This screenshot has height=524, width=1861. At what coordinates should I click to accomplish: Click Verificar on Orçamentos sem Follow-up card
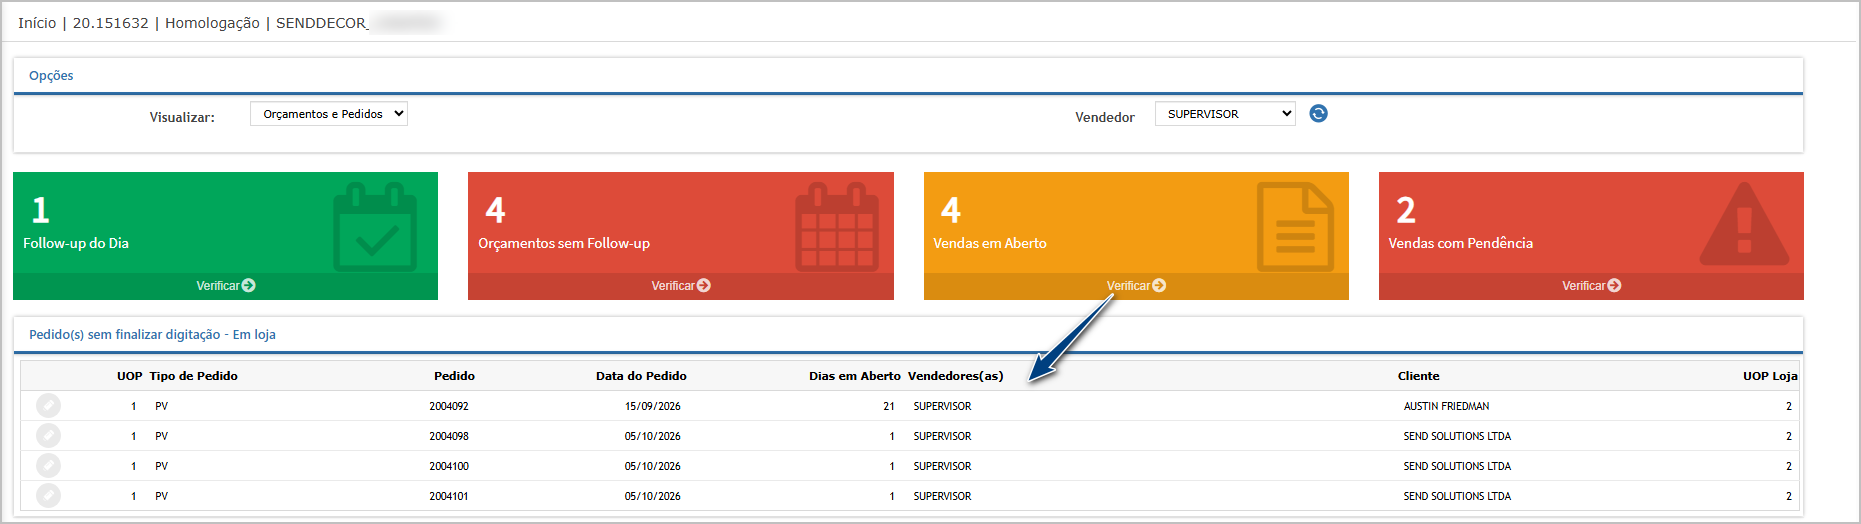pos(681,286)
